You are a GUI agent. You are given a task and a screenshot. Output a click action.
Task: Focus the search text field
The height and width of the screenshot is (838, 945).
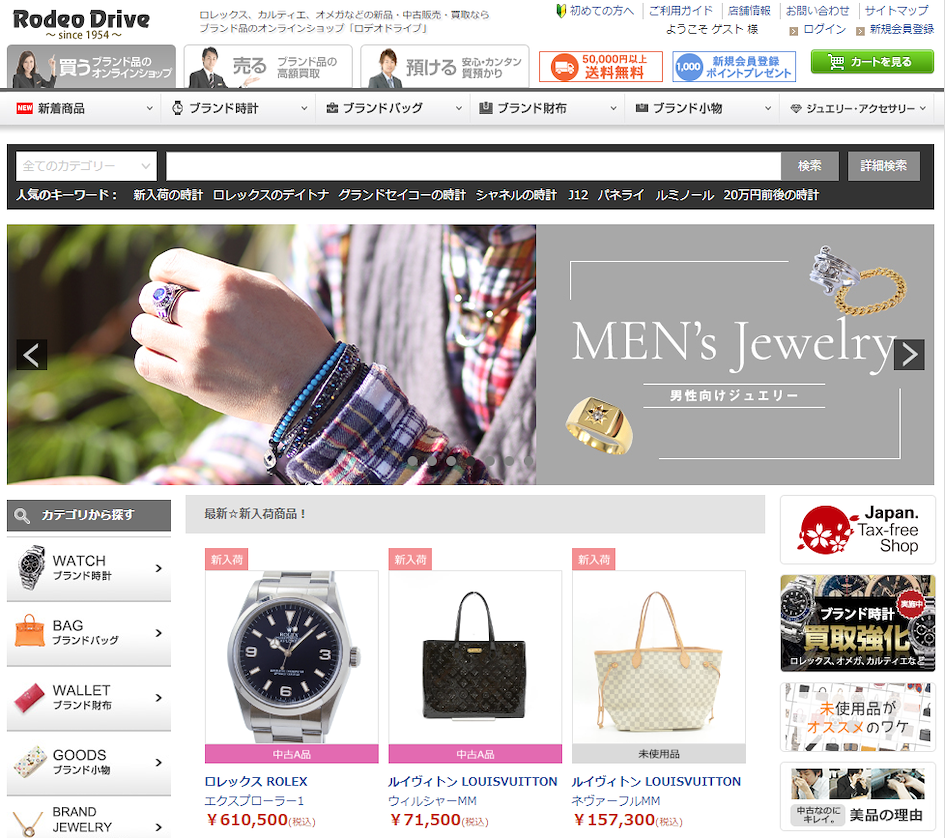(x=474, y=166)
